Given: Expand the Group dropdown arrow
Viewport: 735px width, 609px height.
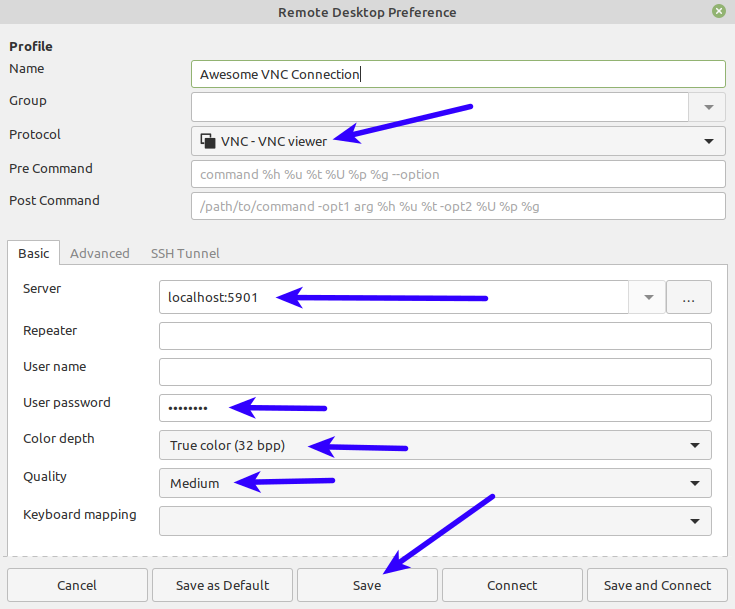Looking at the screenshot, I should [x=708, y=107].
